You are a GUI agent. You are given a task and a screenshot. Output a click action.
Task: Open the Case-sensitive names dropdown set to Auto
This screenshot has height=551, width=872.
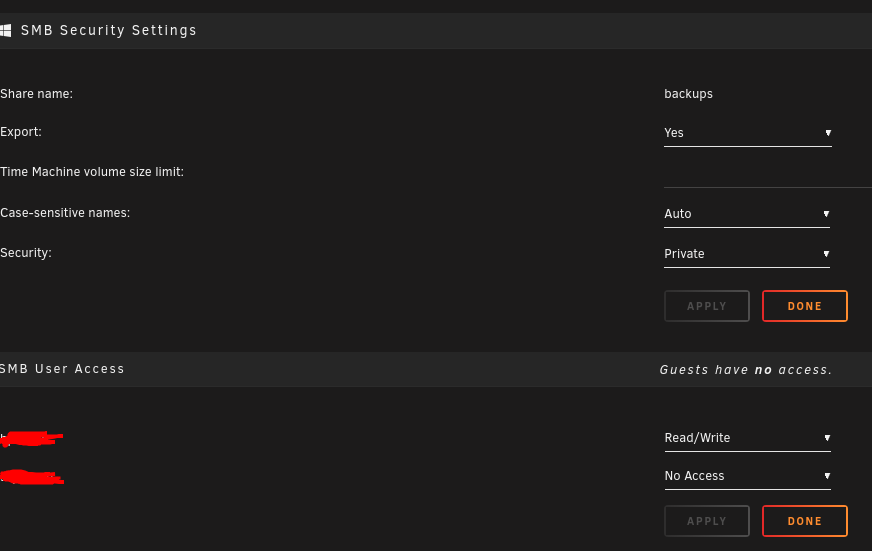pos(746,214)
